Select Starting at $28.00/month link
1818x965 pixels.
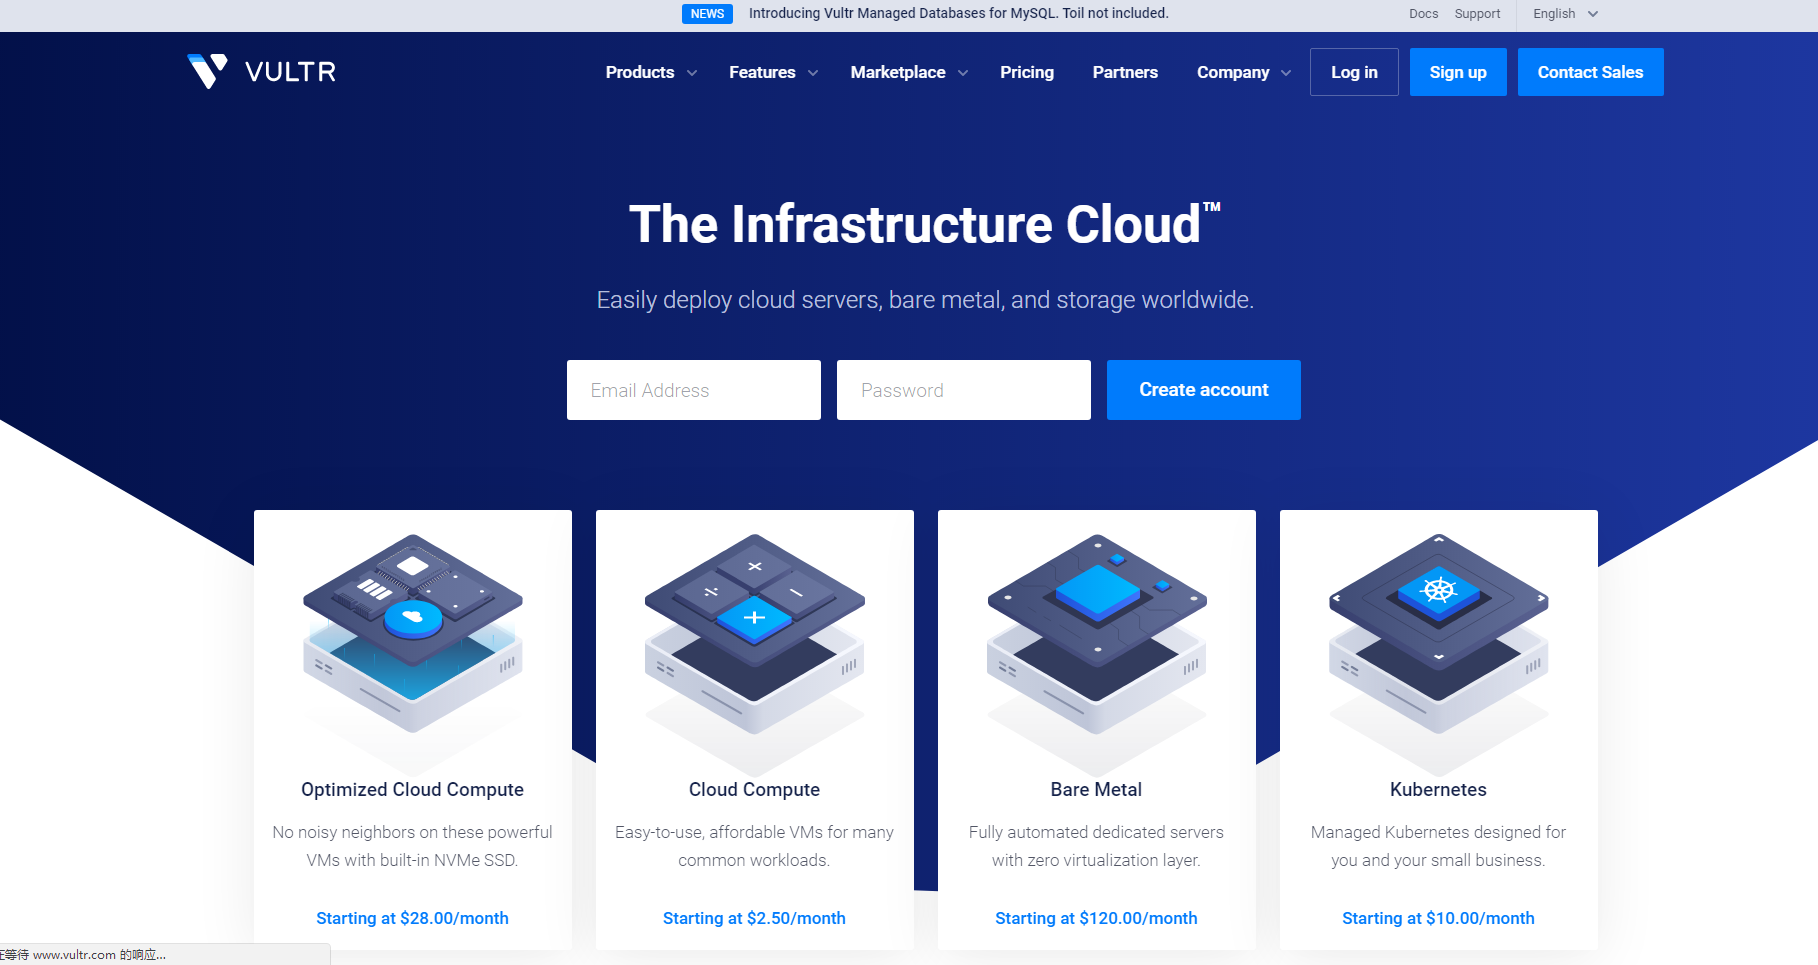[x=412, y=918]
